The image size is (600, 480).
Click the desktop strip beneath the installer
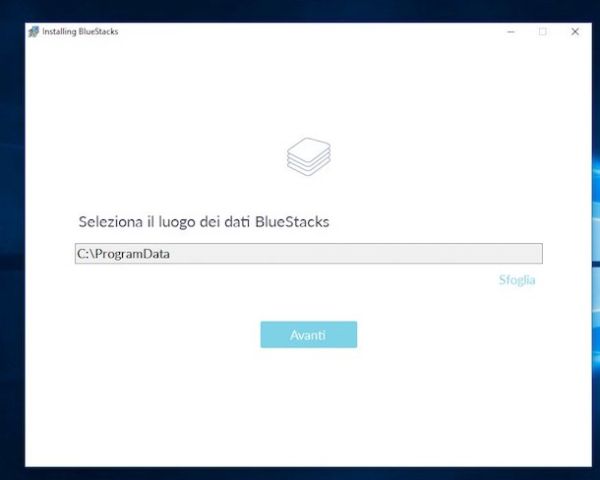(306, 473)
